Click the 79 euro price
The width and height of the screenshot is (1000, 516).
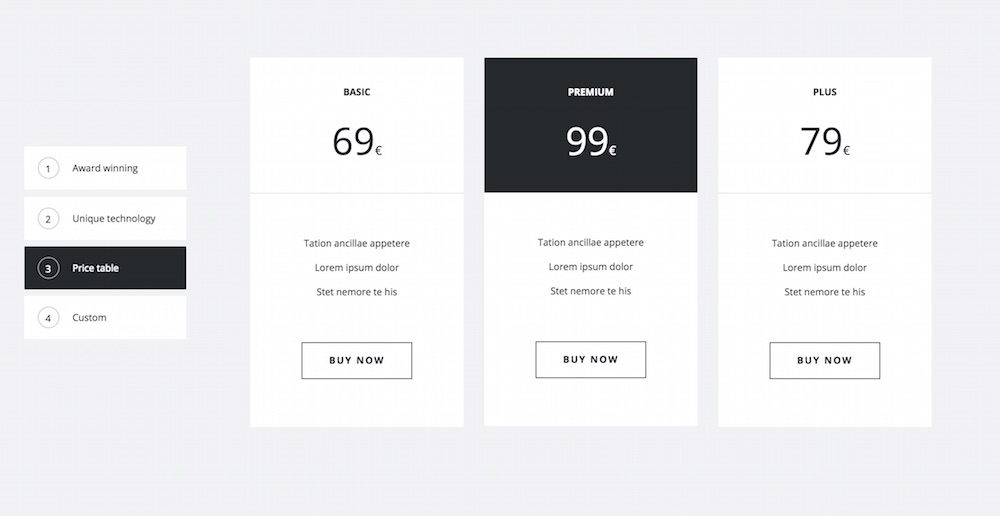825,142
